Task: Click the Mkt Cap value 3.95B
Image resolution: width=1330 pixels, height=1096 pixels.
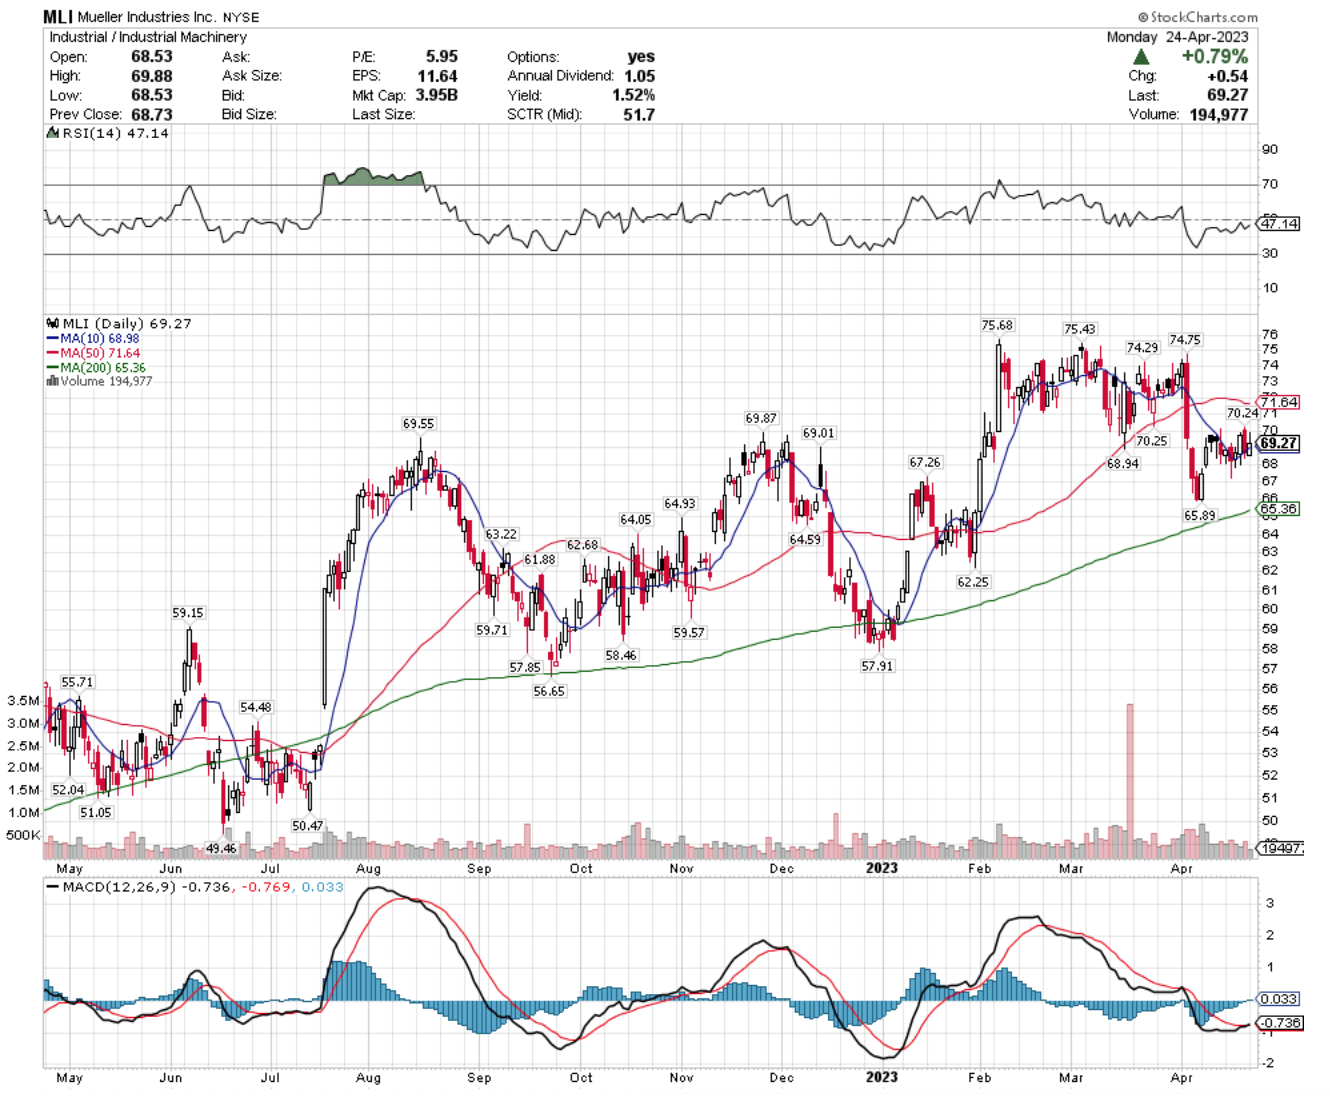Action: [x=436, y=95]
